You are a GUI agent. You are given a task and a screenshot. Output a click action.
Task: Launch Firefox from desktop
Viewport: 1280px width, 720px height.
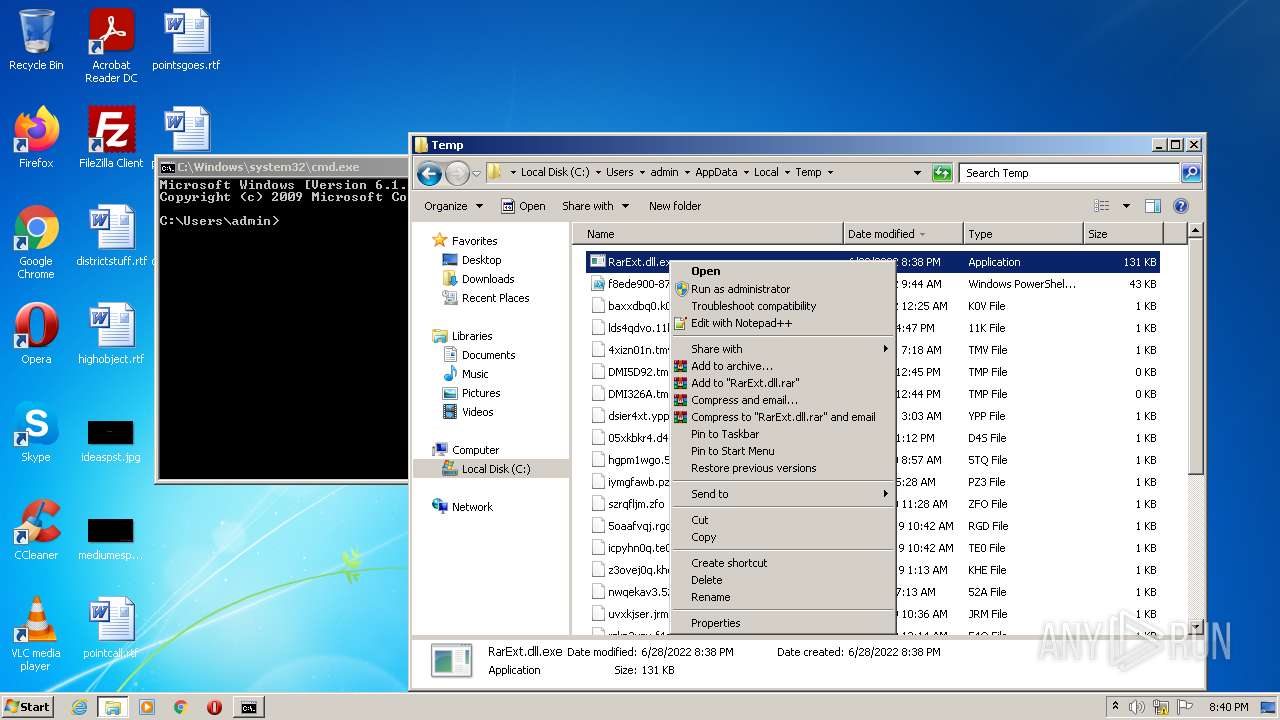click(x=36, y=138)
